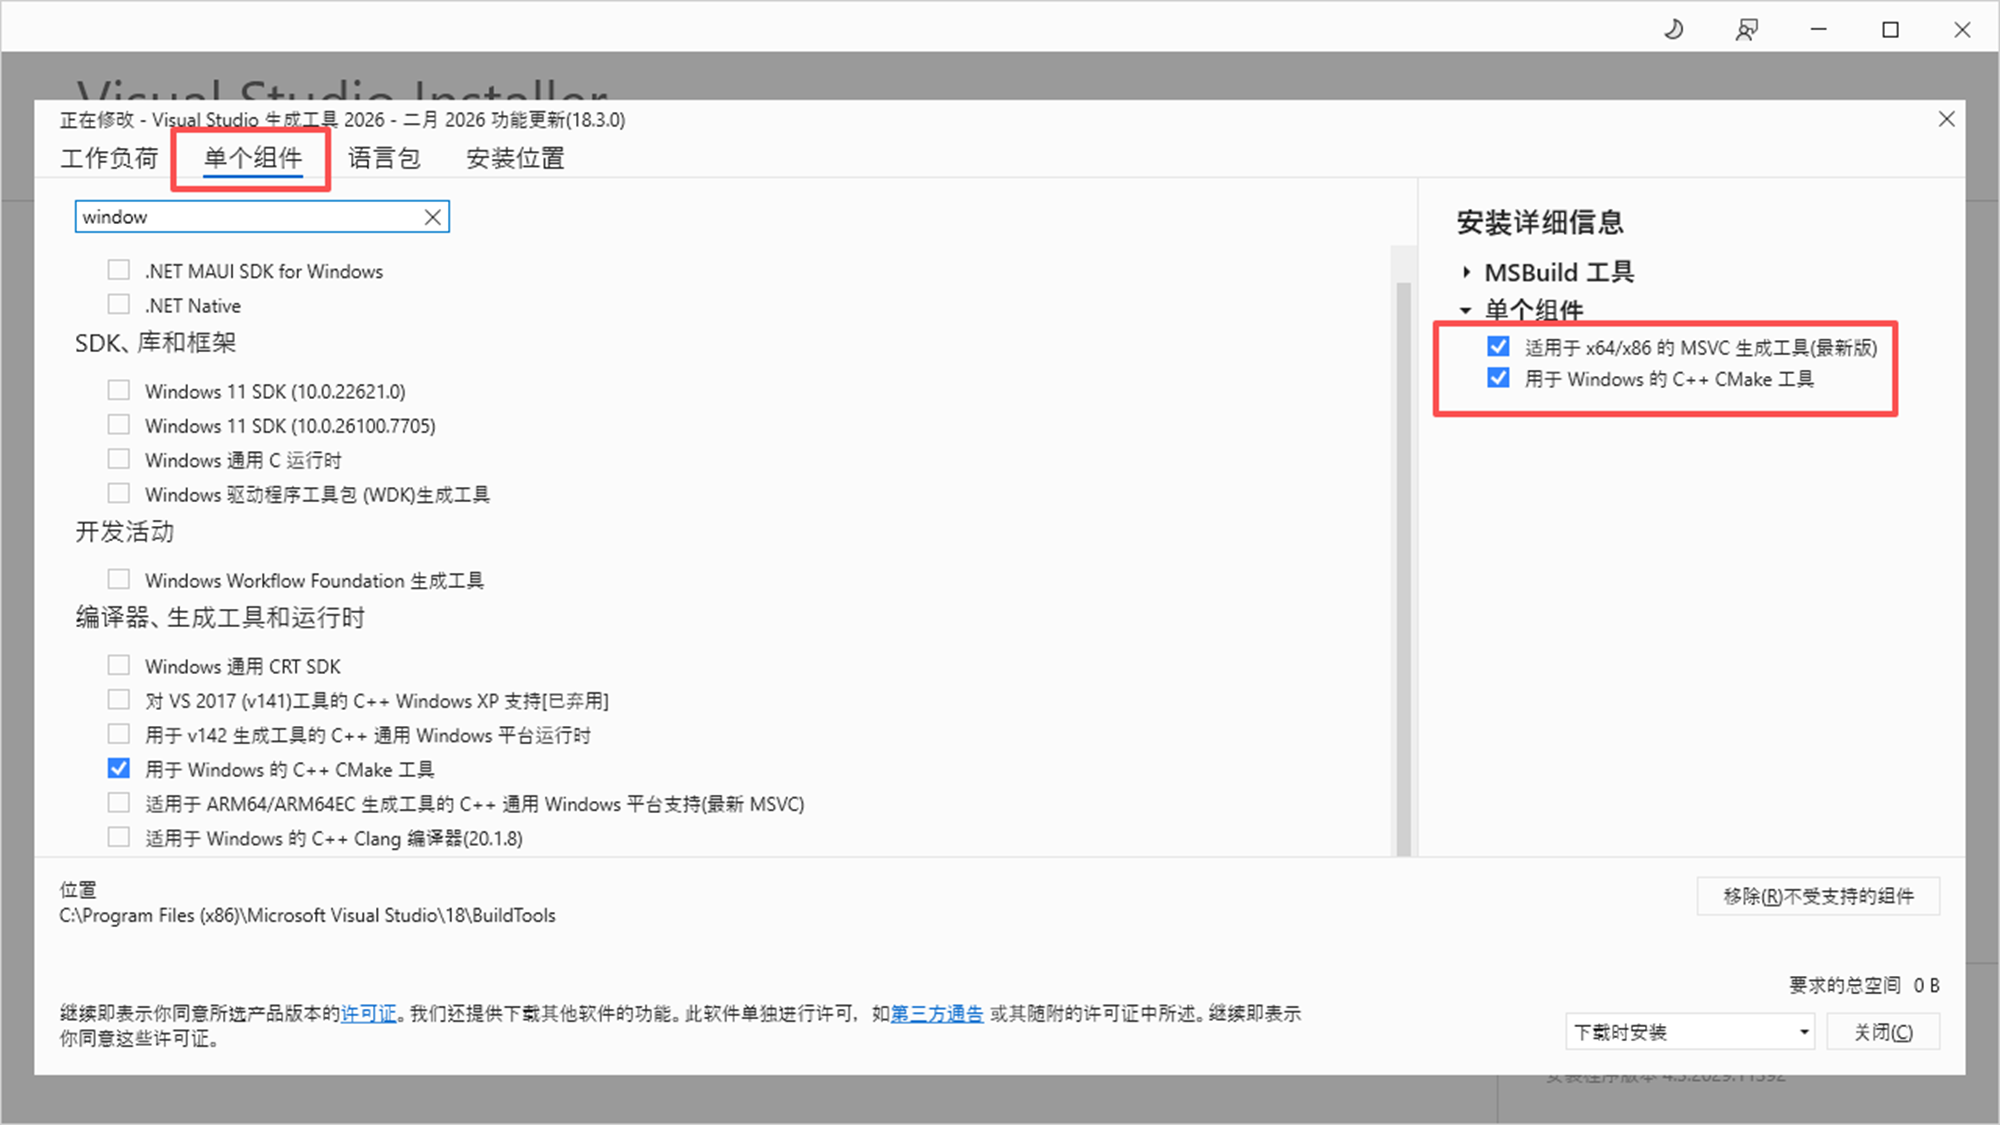The width and height of the screenshot is (2000, 1125).
Task: Check .NET MAUI SDK for Windows
Action: point(119,270)
